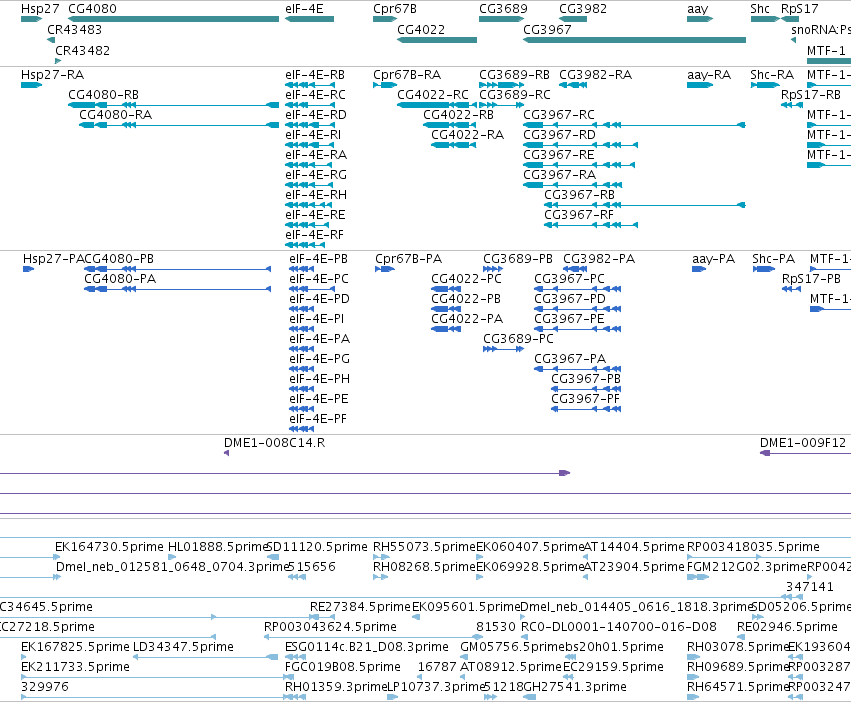
Task: Select the CG4022-RA transcript label
Action: (467, 135)
